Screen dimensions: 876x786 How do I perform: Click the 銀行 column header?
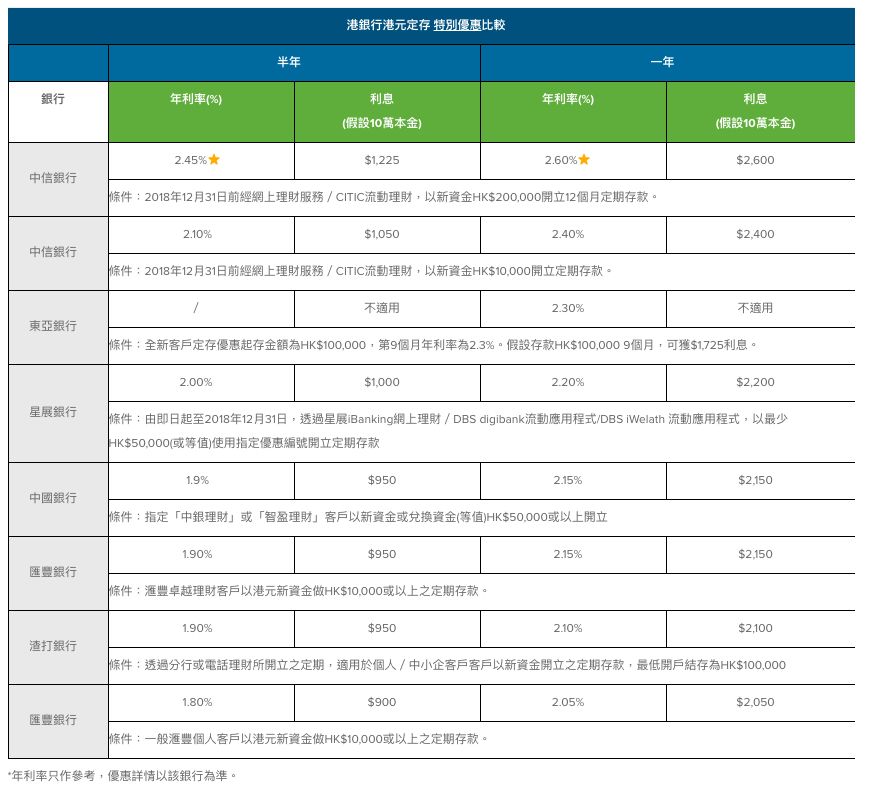pos(58,112)
